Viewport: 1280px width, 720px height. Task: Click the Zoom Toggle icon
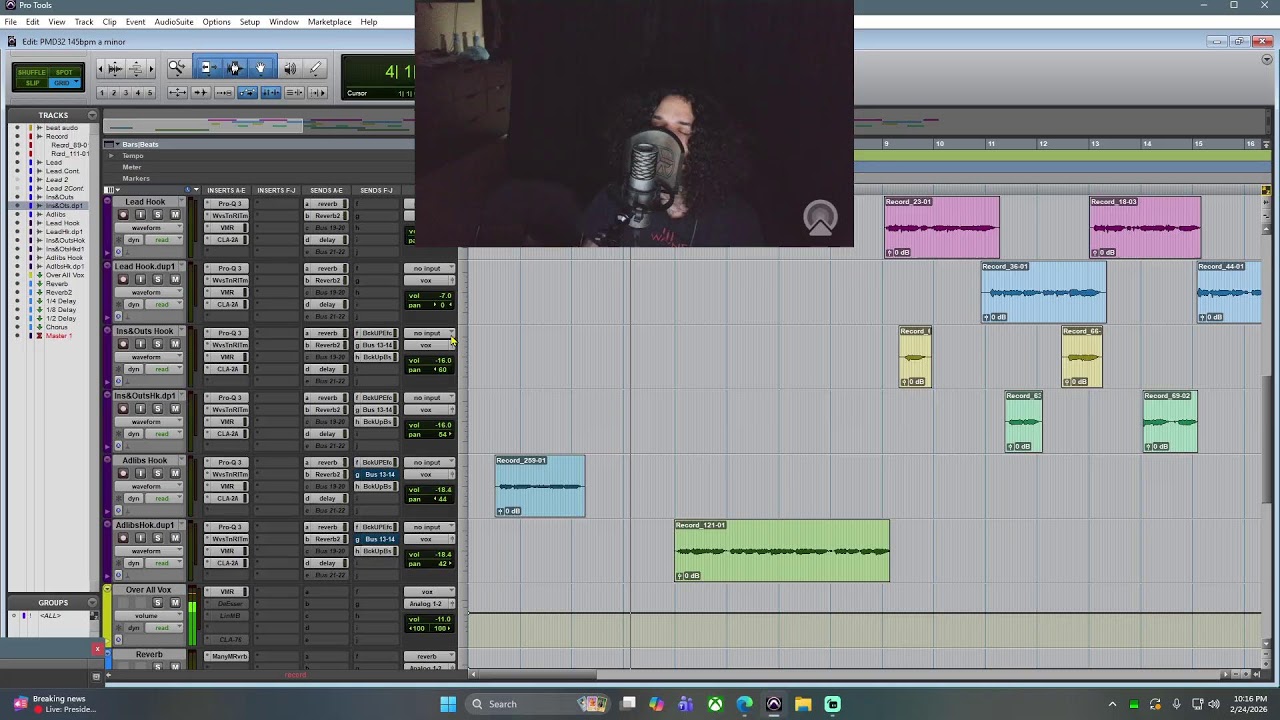(x=177, y=93)
